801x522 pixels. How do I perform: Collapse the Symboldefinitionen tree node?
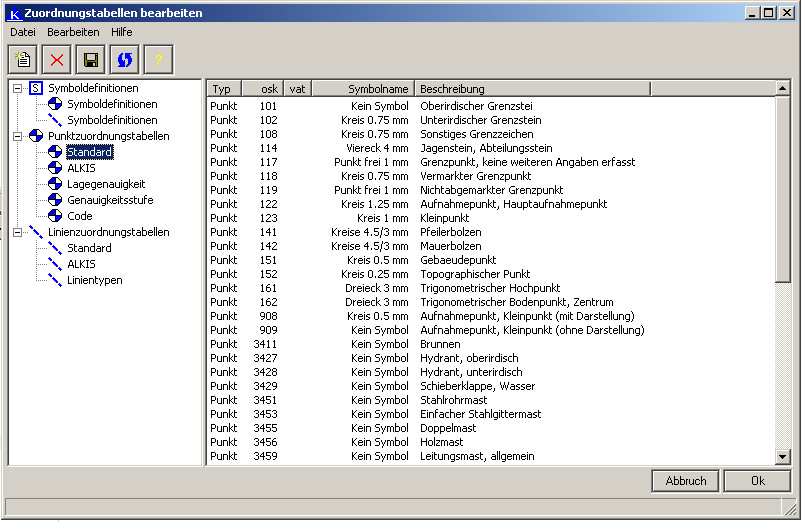17,88
